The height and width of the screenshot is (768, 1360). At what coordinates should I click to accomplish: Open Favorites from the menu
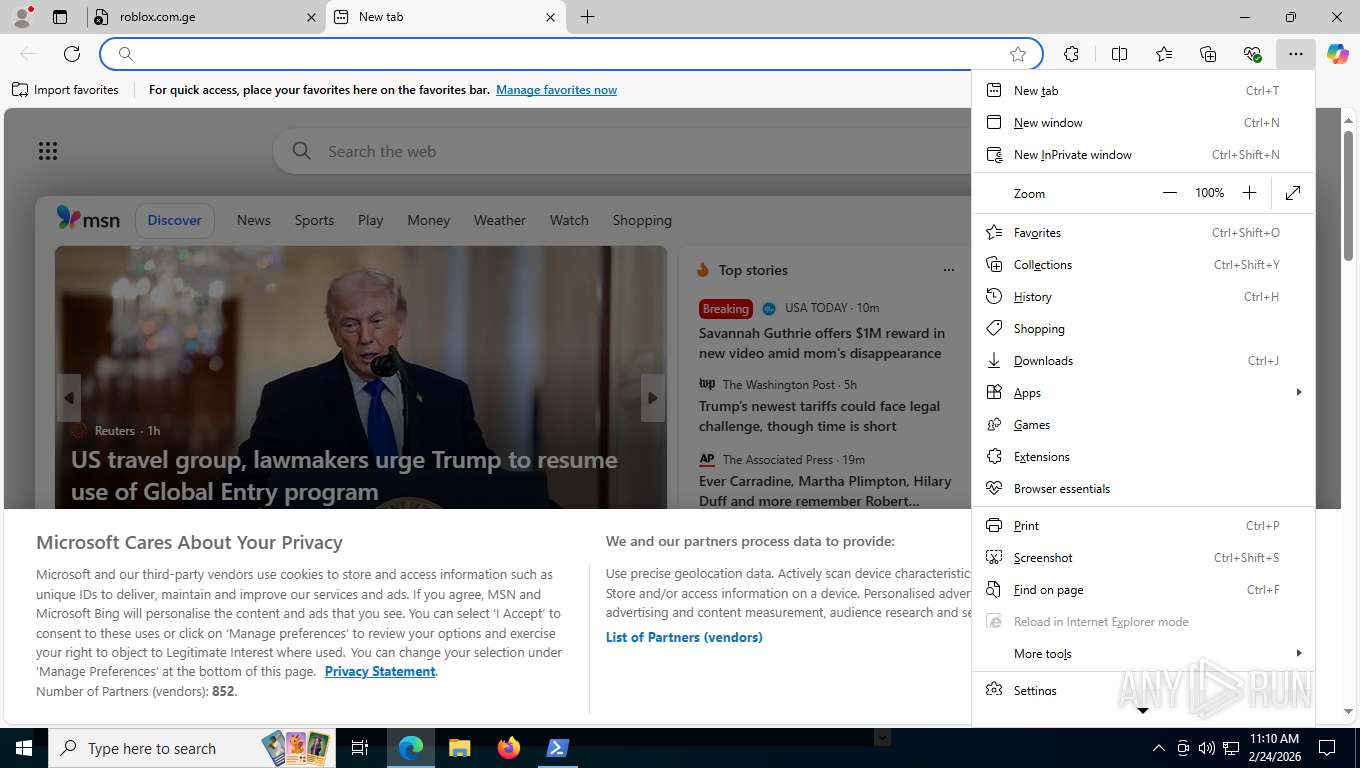pyautogui.click(x=1143, y=232)
